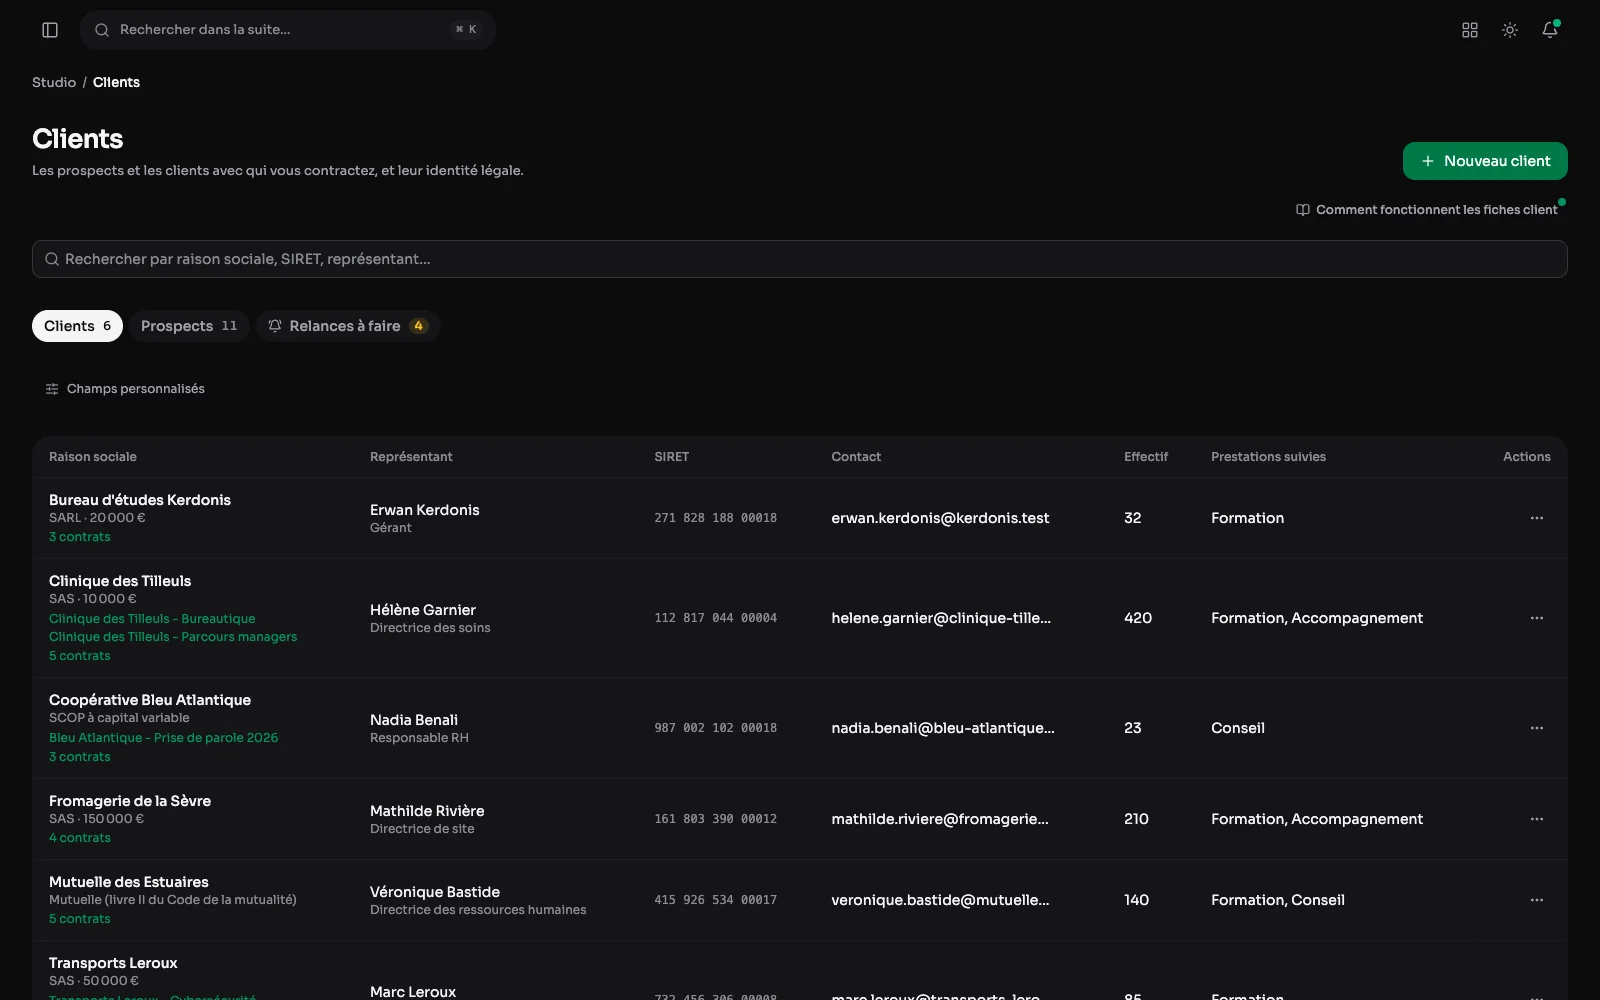Switch to the Prospects tab
The image size is (1600, 1000).
(189, 326)
